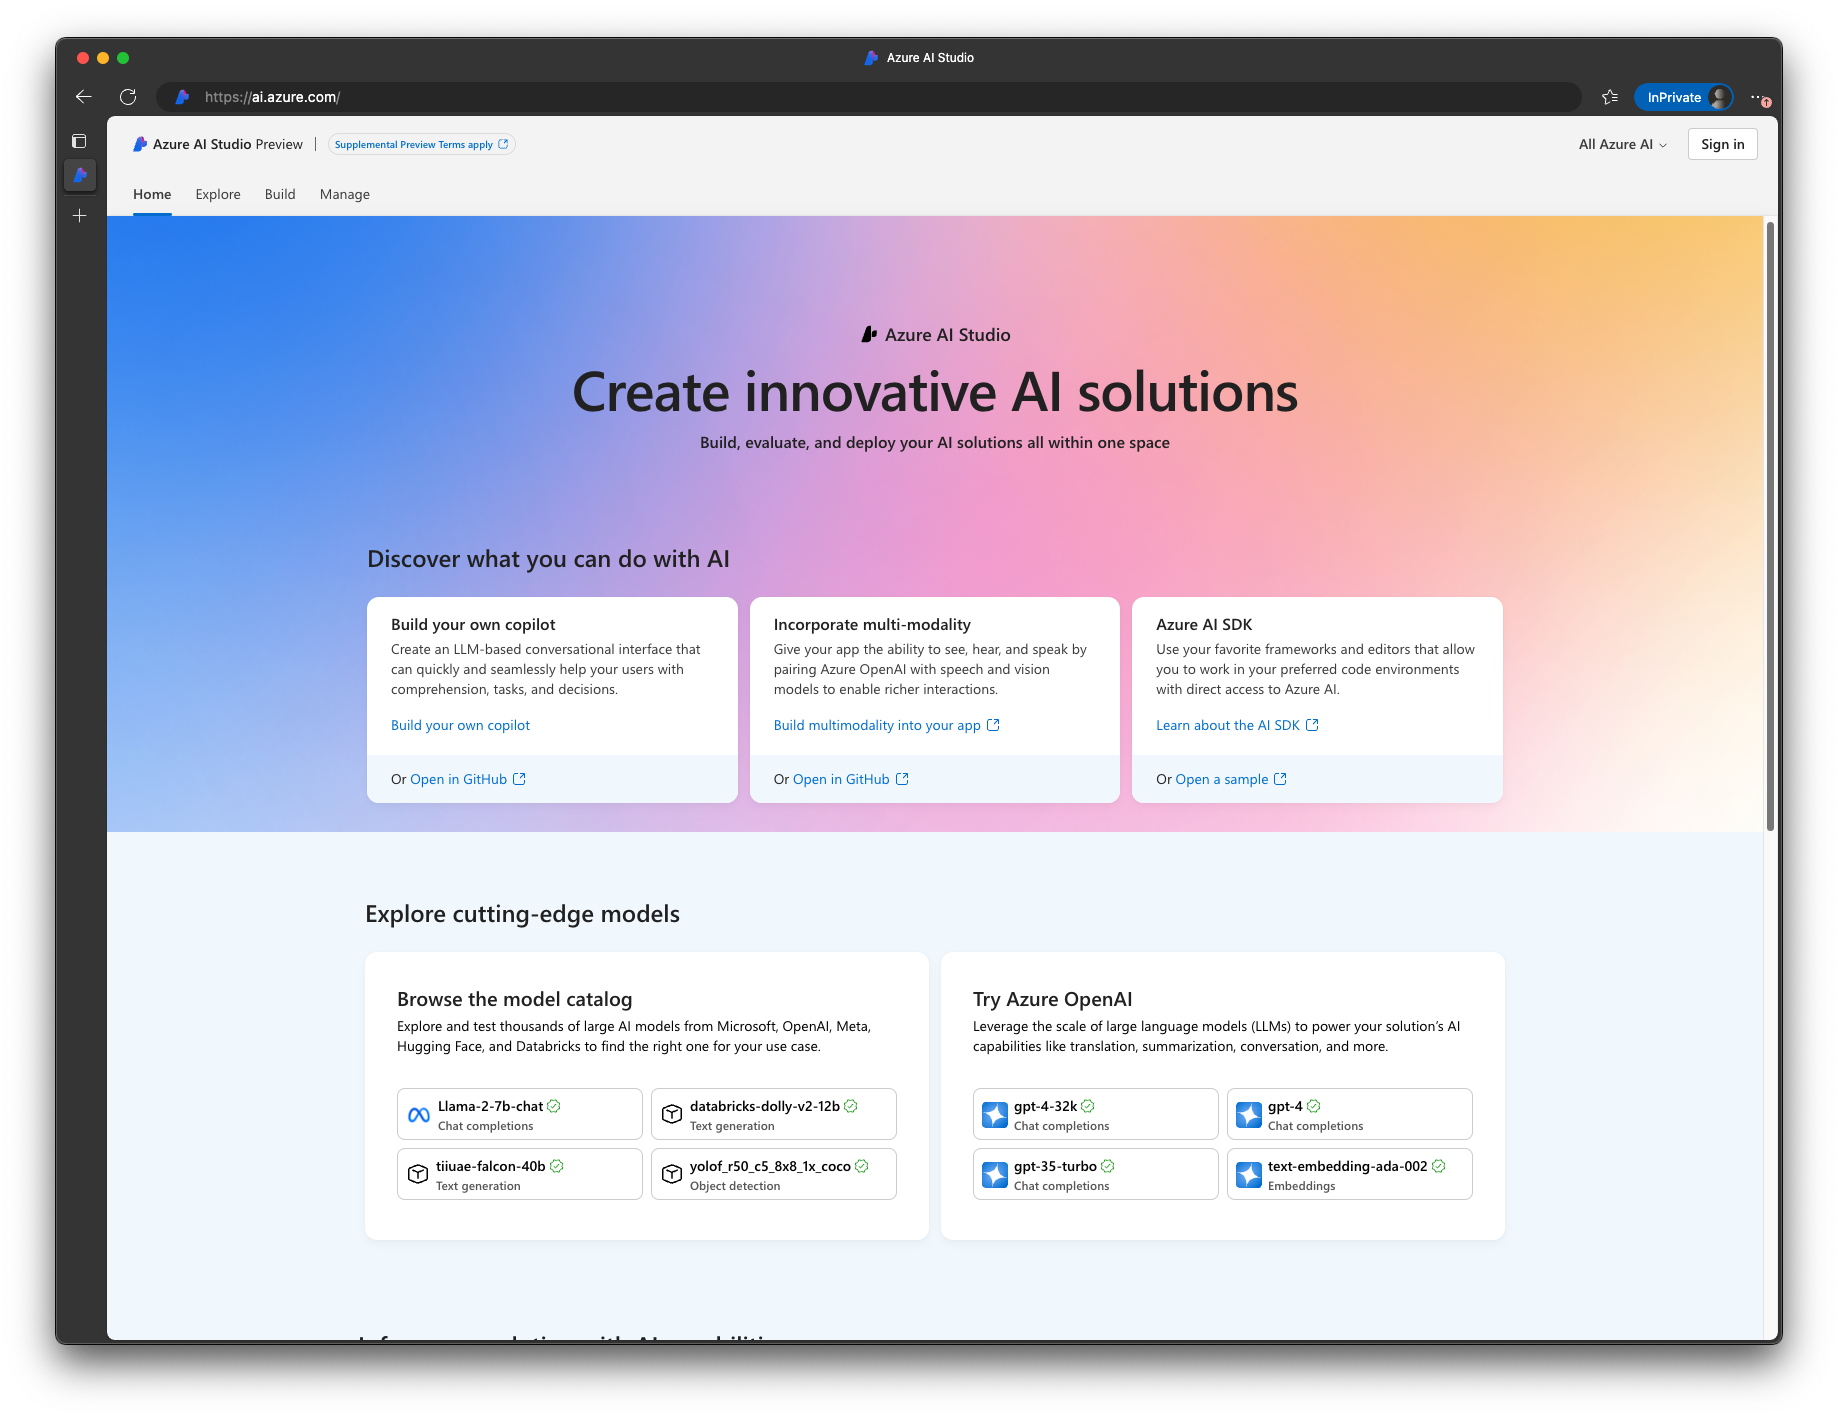Select the text-embedding-ada-002 model card

tap(1349, 1174)
